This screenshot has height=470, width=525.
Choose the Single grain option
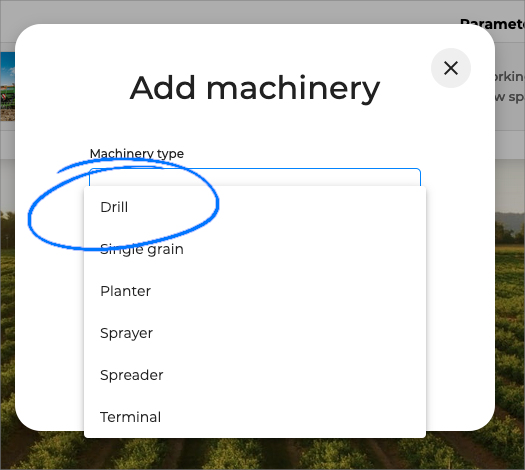tap(255, 249)
